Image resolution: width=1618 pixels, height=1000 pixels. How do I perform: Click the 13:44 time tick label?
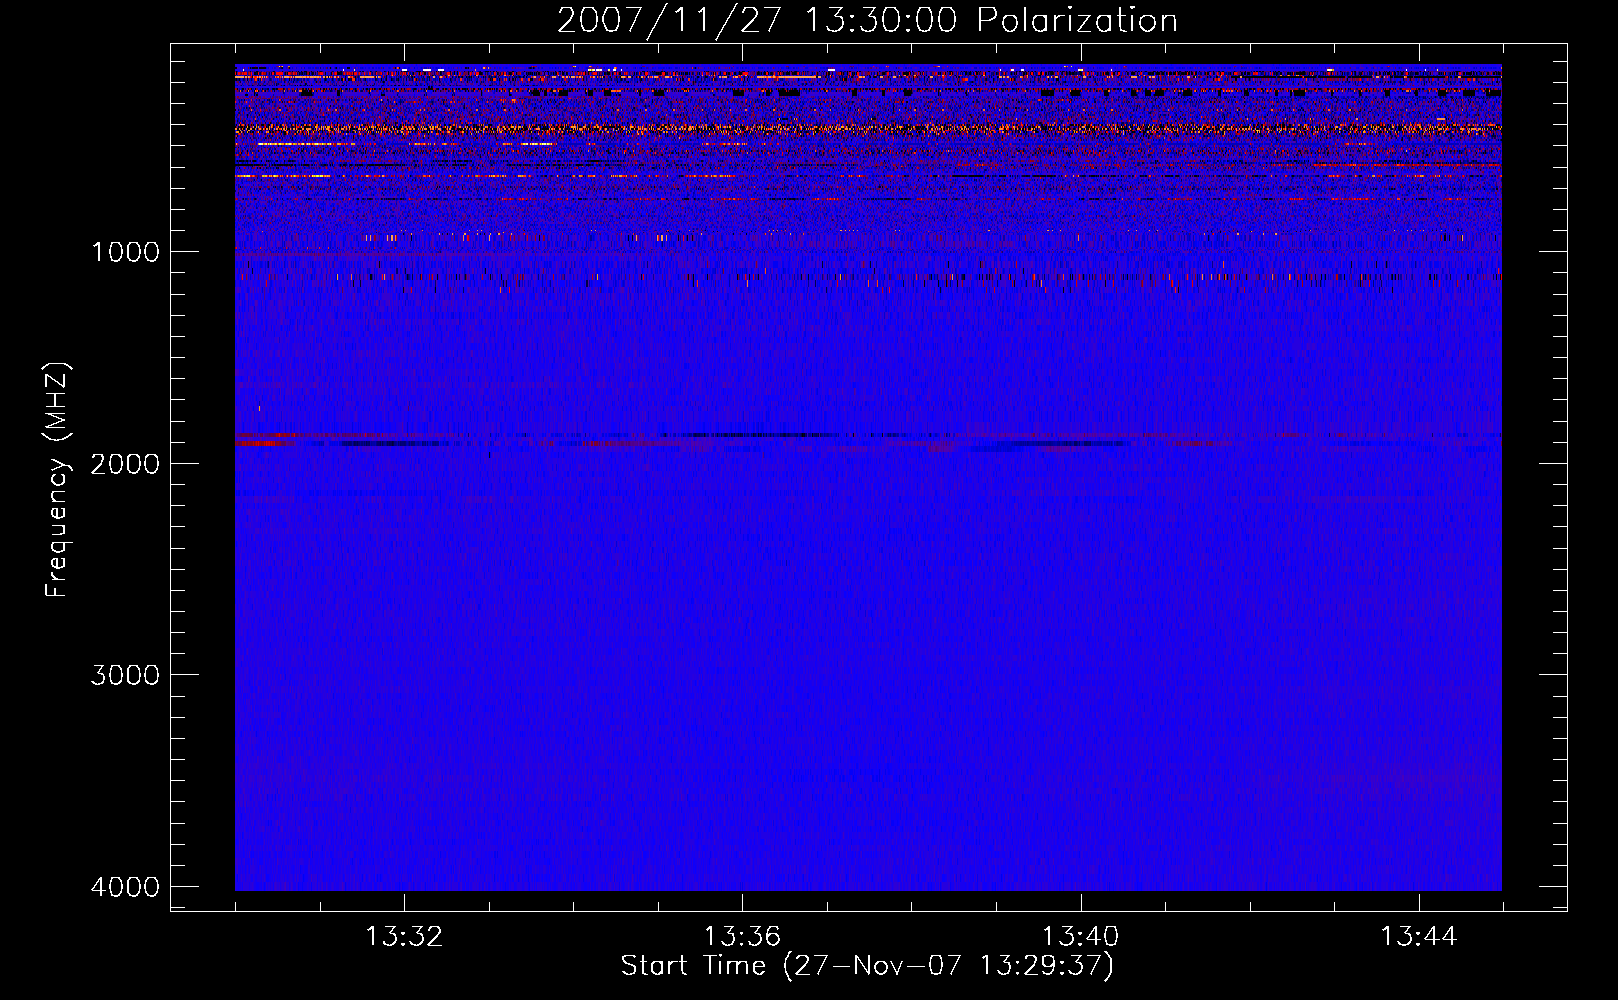[1419, 937]
